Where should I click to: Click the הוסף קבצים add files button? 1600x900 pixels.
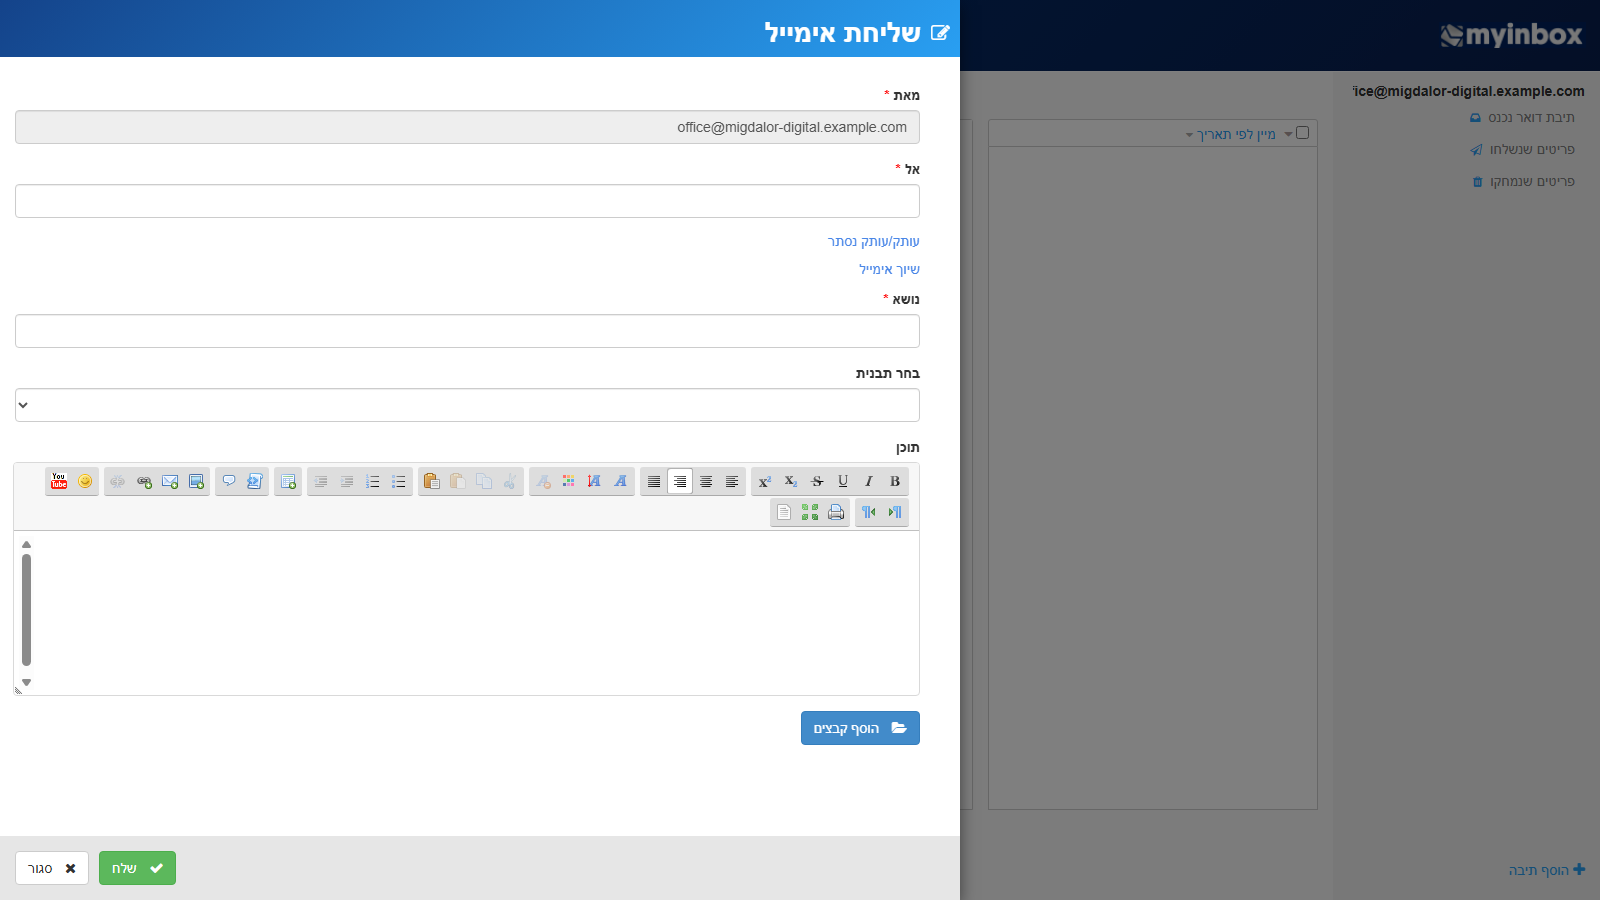(x=860, y=728)
